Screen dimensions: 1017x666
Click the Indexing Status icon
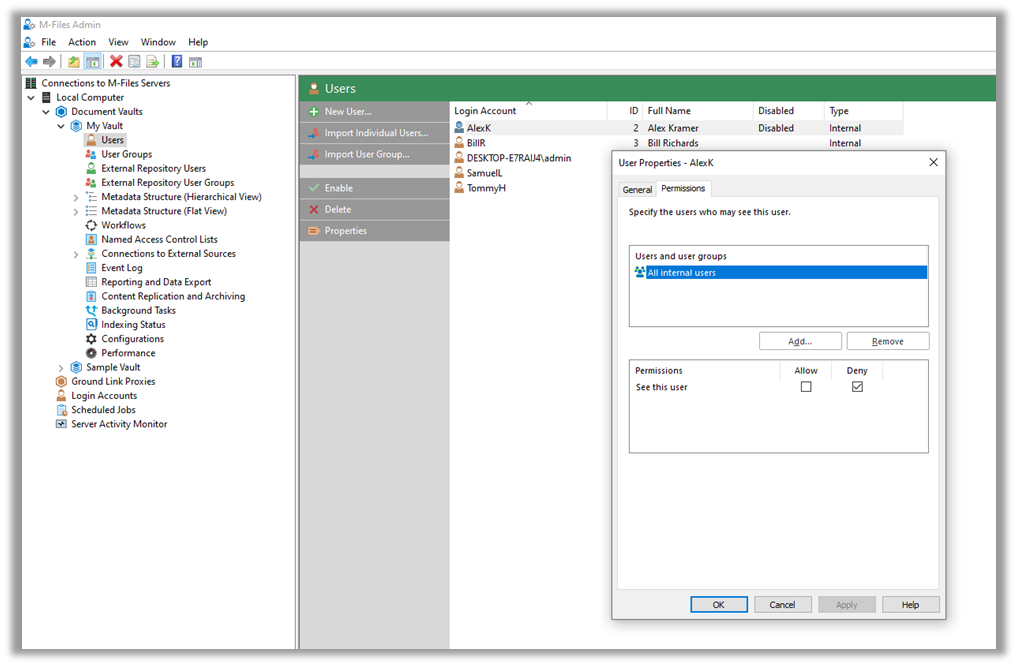(91, 324)
